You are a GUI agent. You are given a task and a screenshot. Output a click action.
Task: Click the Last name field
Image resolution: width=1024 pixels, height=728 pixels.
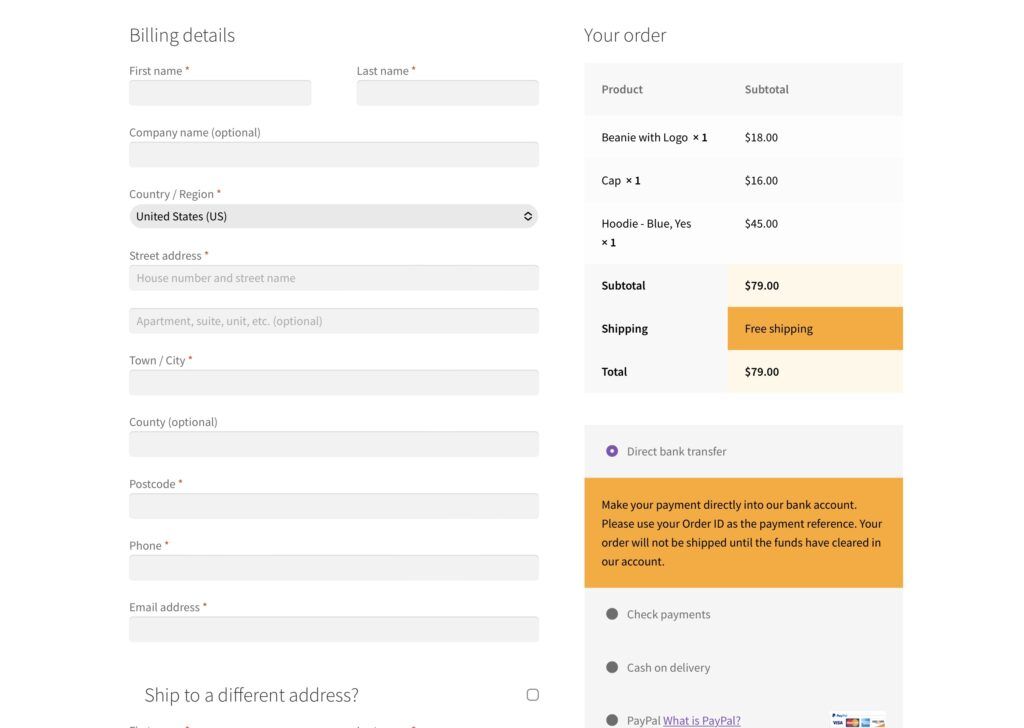click(447, 92)
